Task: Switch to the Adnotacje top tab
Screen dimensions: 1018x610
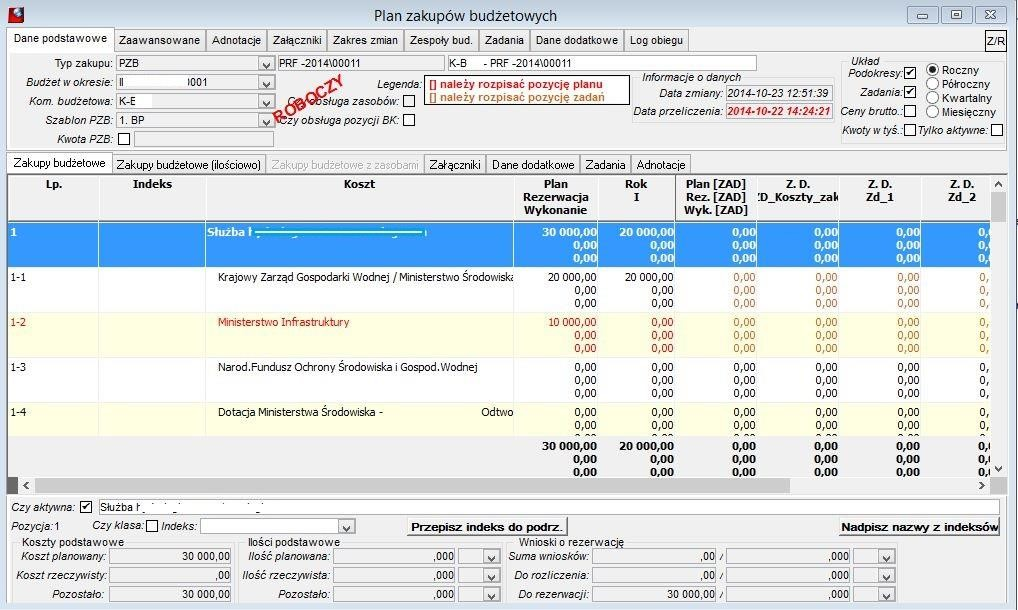Action: [236, 40]
